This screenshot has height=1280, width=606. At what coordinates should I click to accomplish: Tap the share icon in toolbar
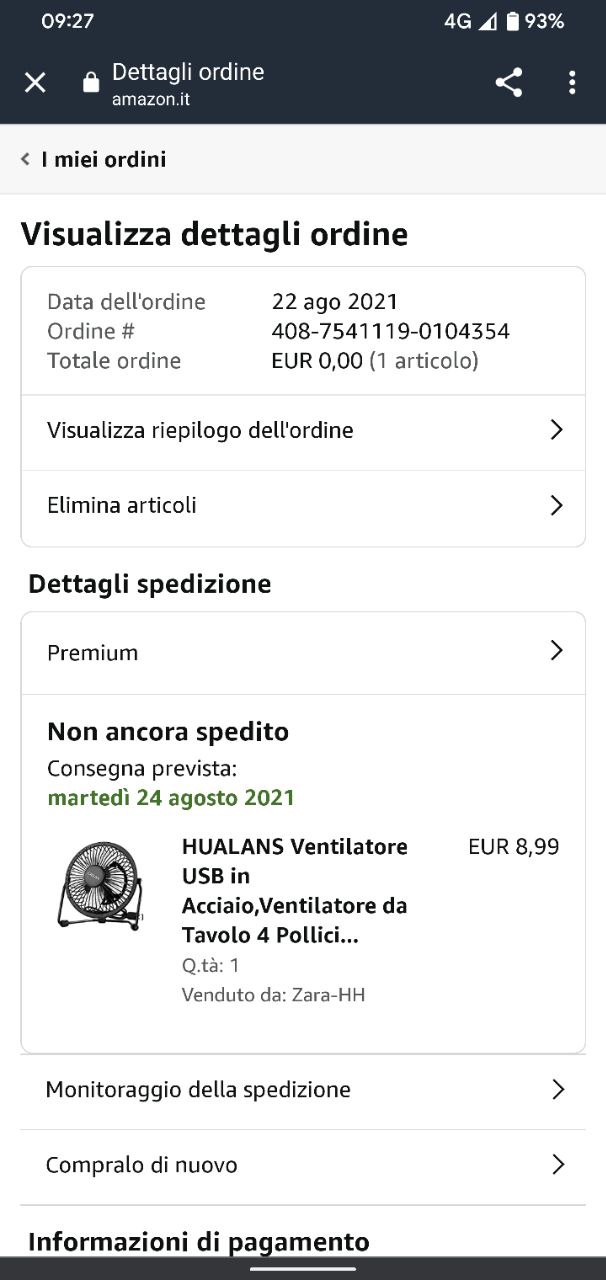coord(509,83)
